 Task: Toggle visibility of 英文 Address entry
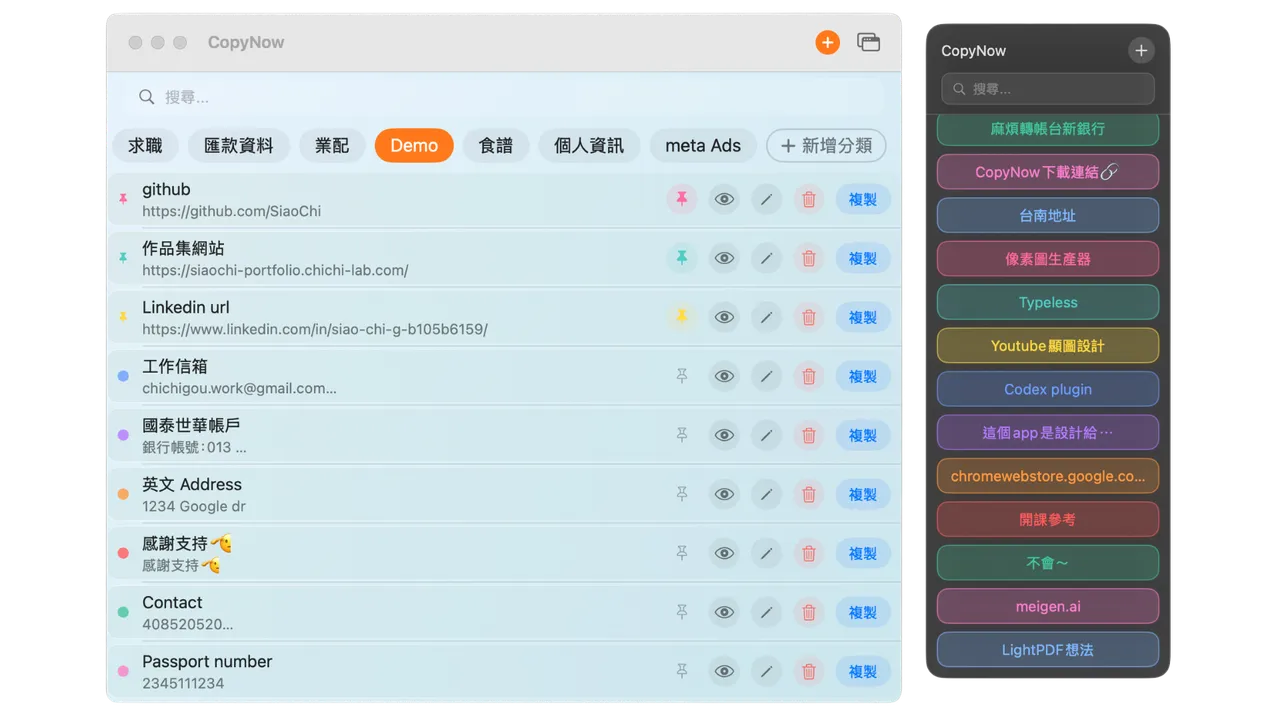point(724,494)
